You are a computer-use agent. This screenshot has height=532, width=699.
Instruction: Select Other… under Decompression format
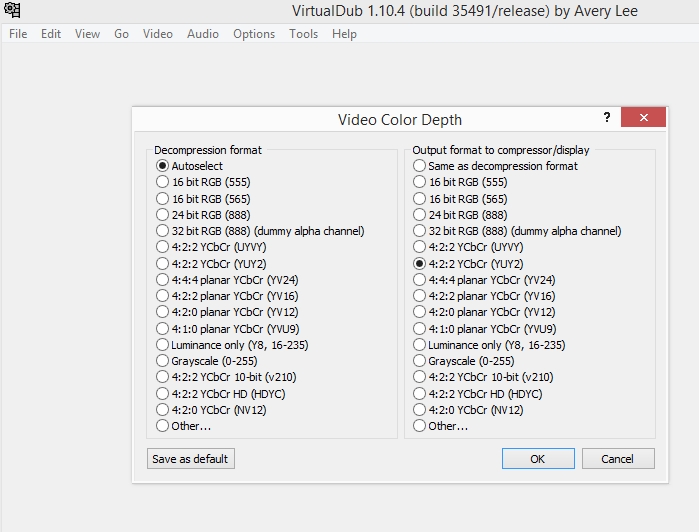163,426
